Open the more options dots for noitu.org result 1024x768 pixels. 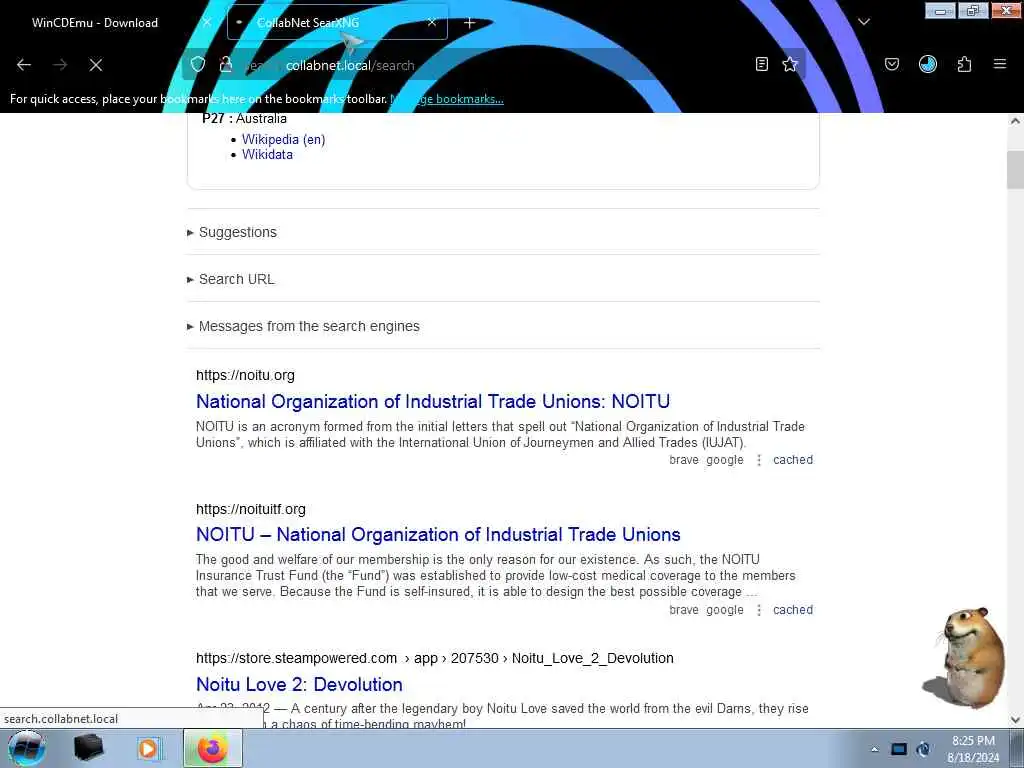tap(759, 460)
